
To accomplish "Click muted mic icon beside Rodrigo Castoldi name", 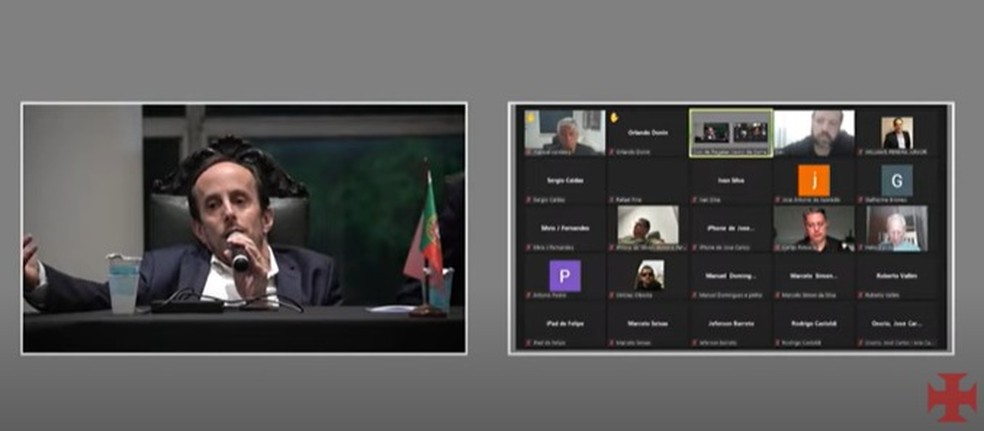I will [x=777, y=343].
